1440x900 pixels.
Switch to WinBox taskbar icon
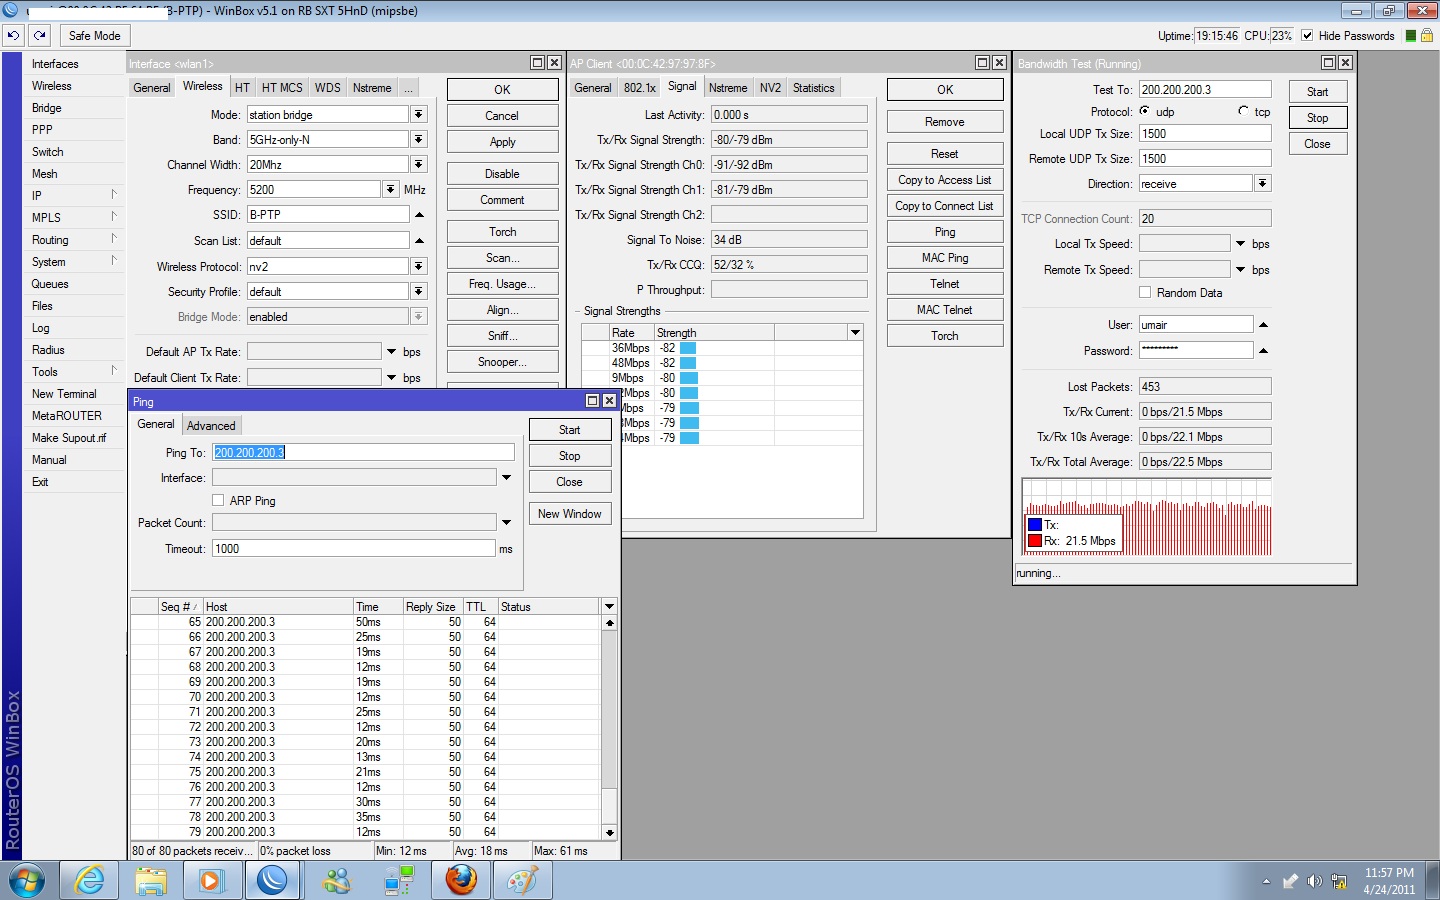272,880
